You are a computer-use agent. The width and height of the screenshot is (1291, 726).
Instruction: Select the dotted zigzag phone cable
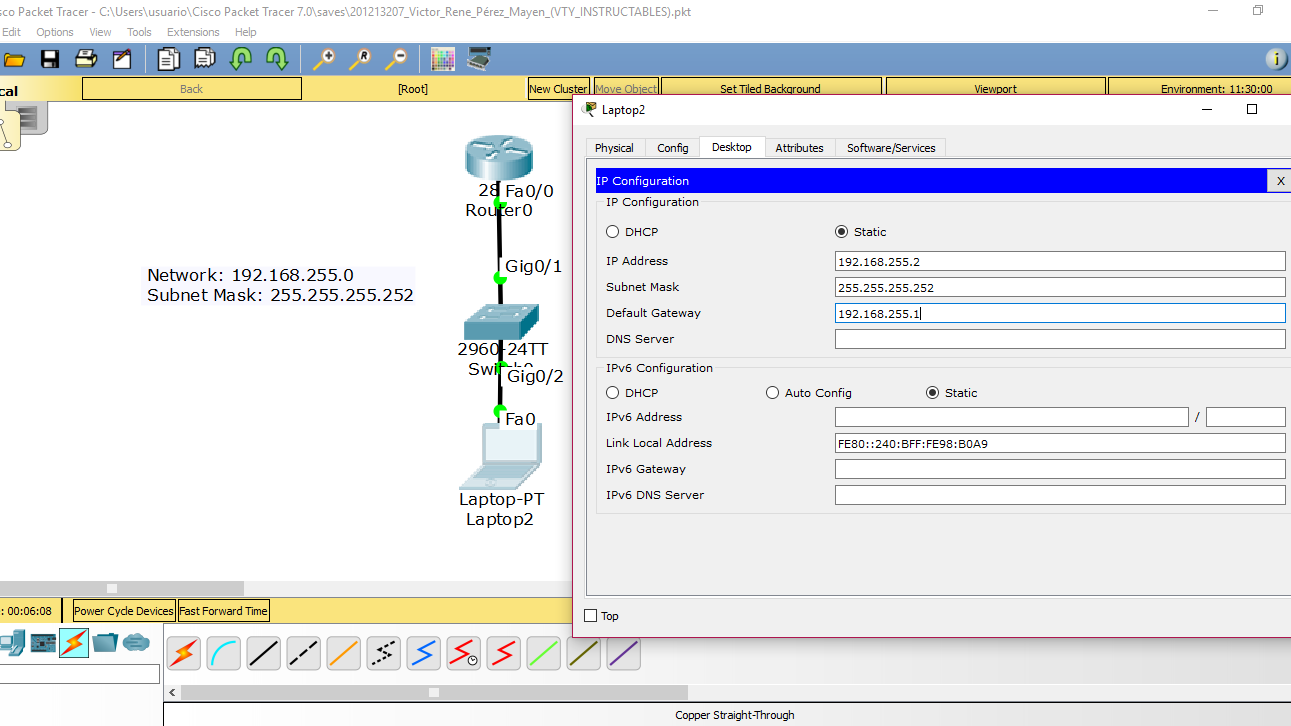pyautogui.click(x=384, y=653)
